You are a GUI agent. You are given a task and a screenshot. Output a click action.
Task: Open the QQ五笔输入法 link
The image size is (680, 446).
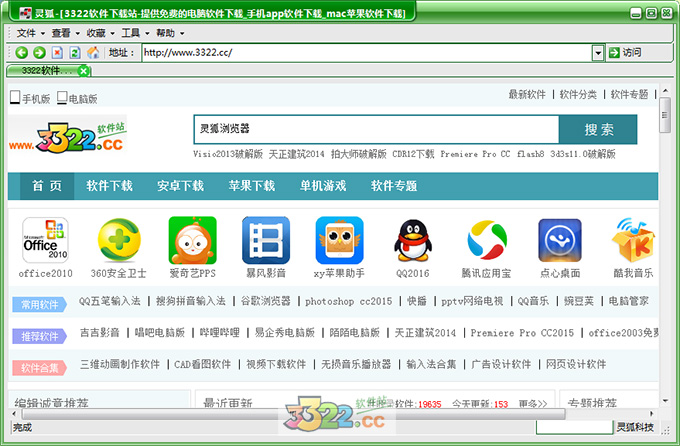110,301
